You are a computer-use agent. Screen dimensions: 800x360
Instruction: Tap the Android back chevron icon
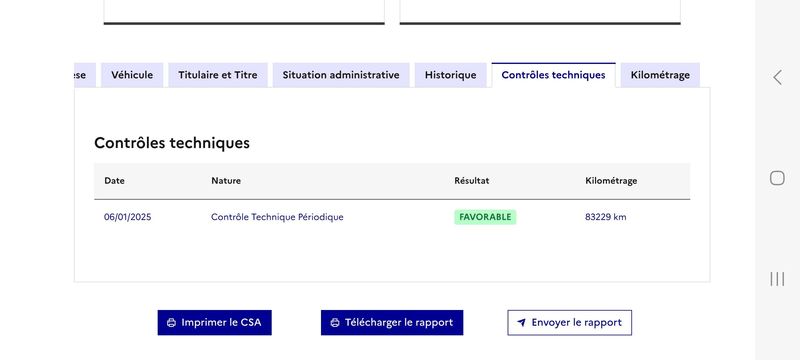coord(777,78)
